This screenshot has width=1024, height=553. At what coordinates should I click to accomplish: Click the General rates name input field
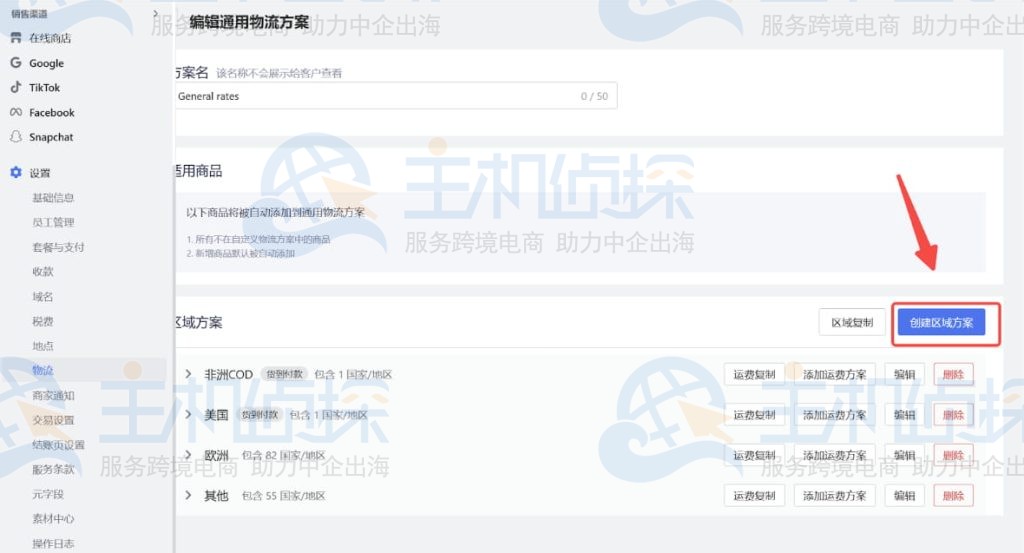pyautogui.click(x=375, y=97)
